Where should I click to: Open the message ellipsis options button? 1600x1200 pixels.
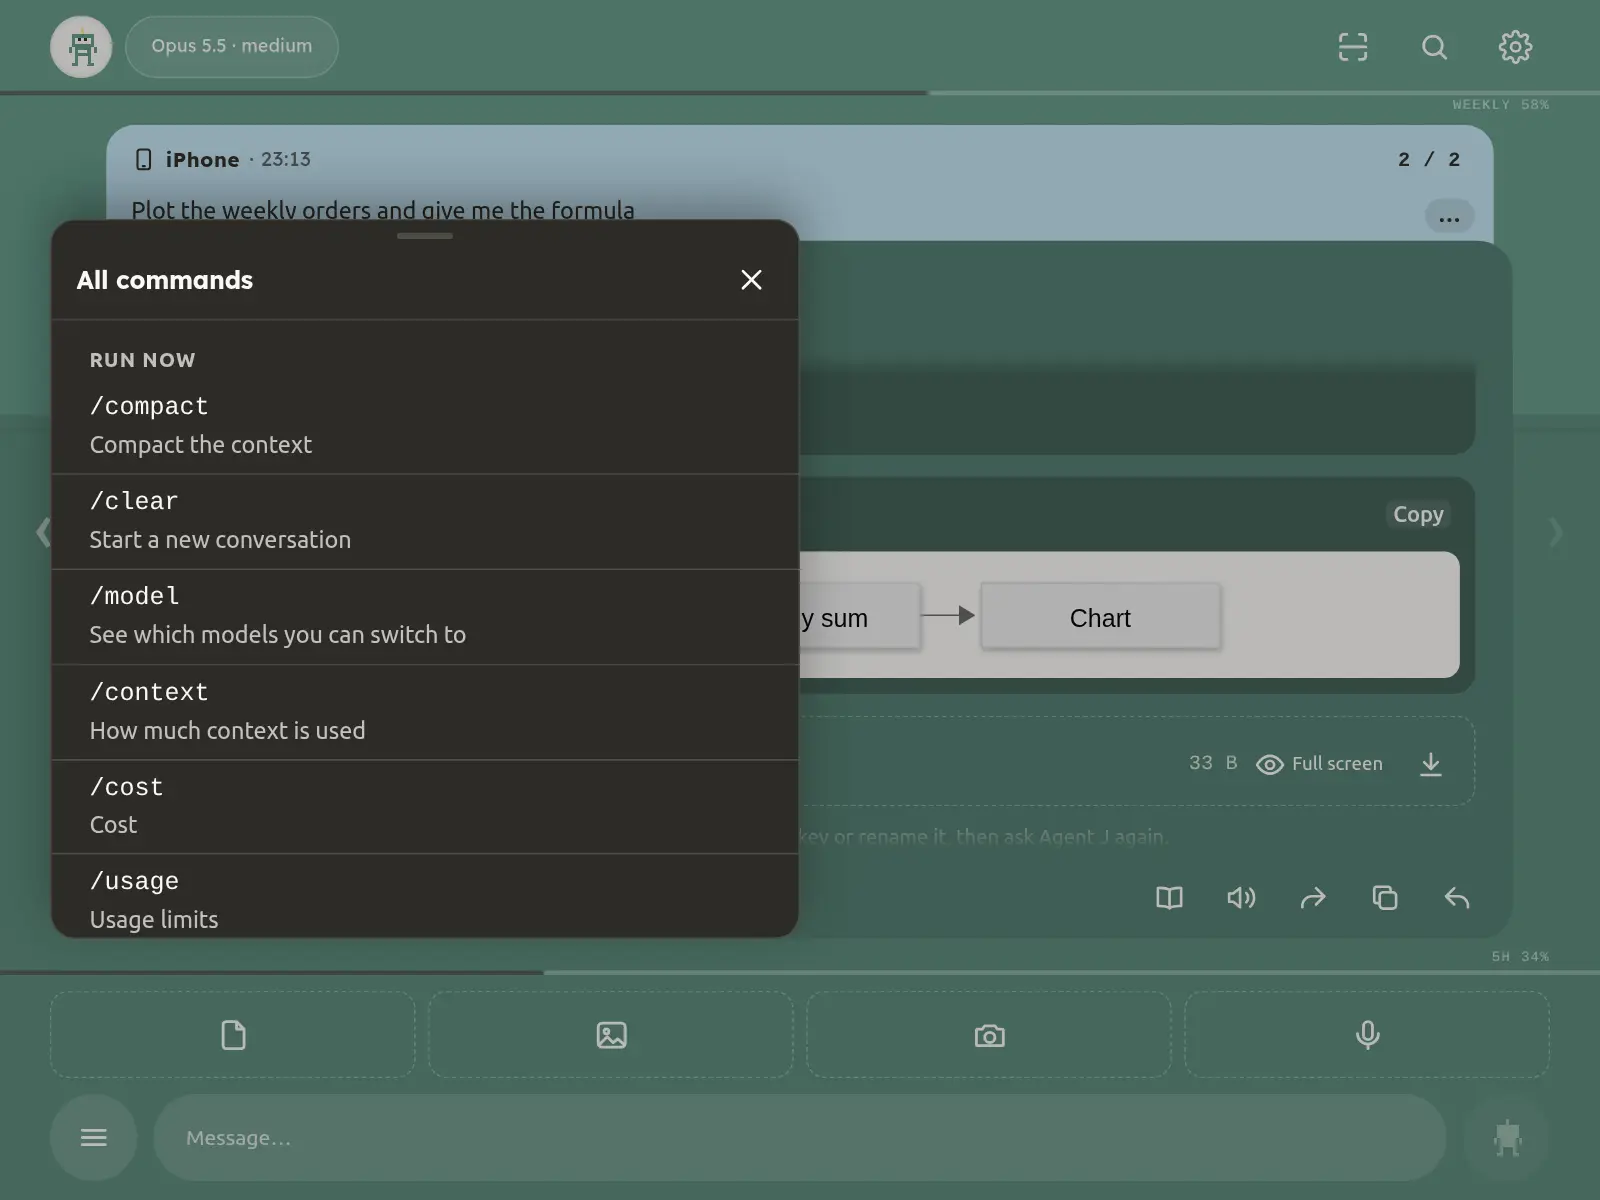(1449, 217)
